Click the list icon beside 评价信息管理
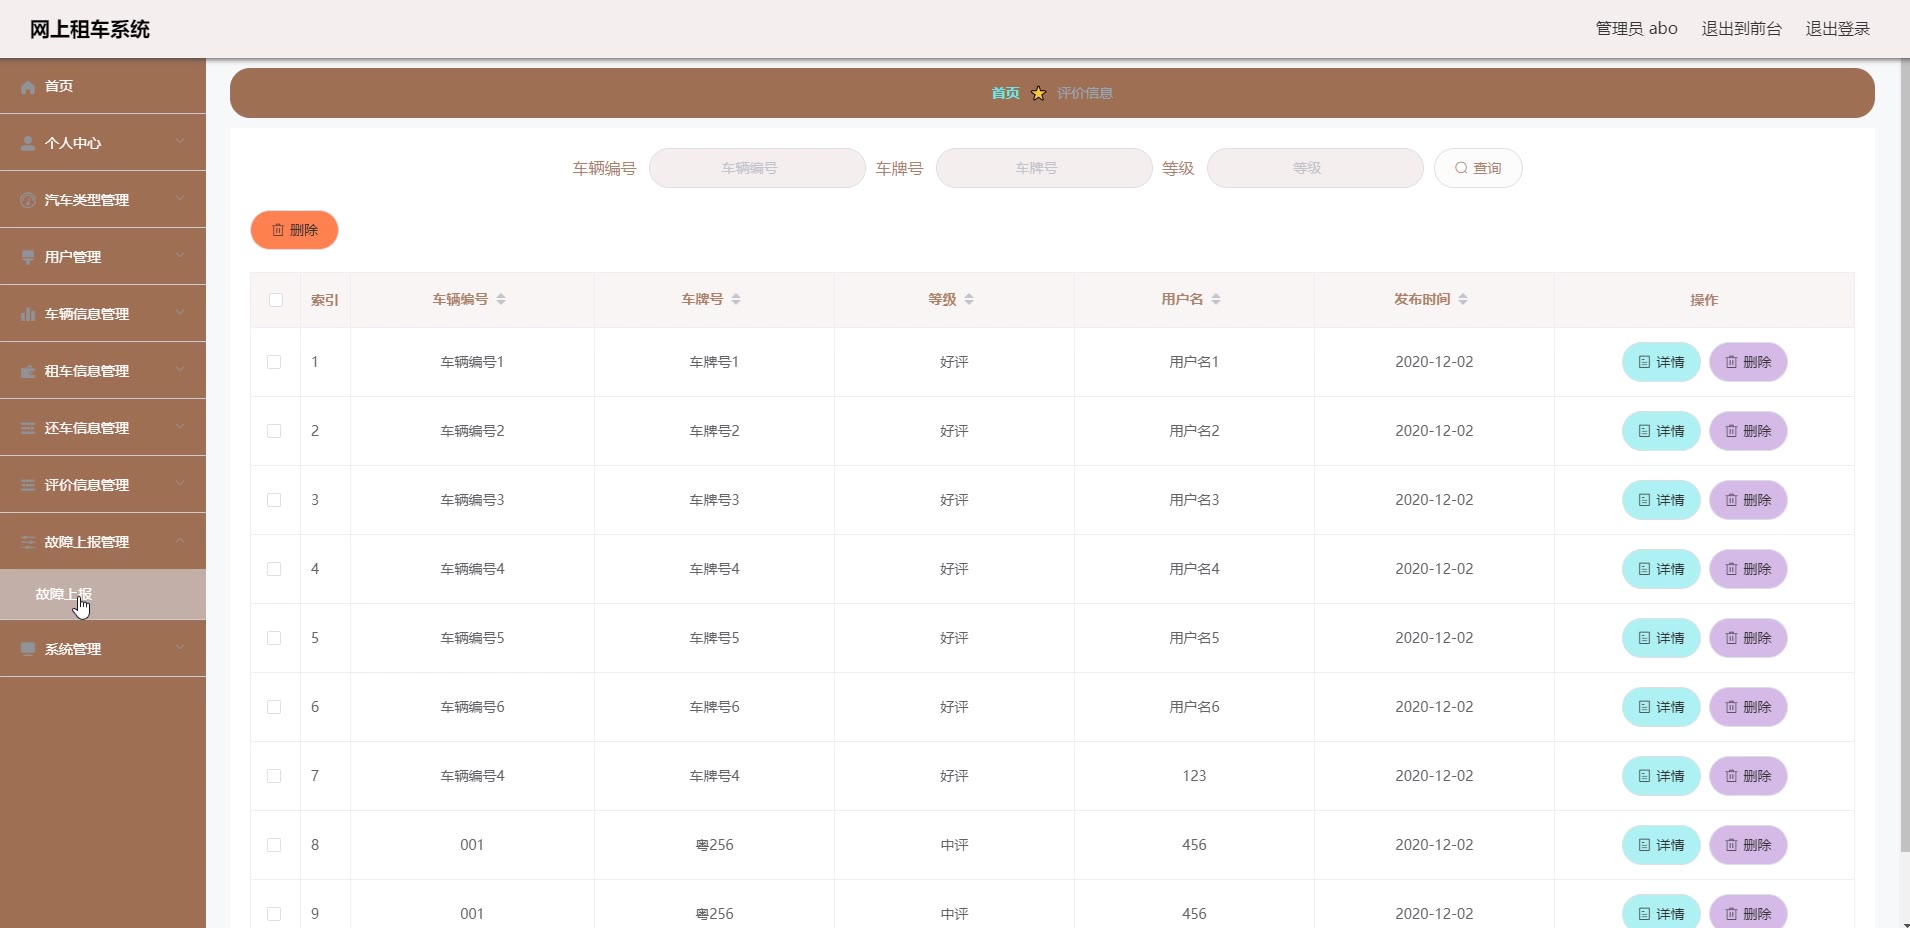The image size is (1910, 928). click(x=28, y=486)
